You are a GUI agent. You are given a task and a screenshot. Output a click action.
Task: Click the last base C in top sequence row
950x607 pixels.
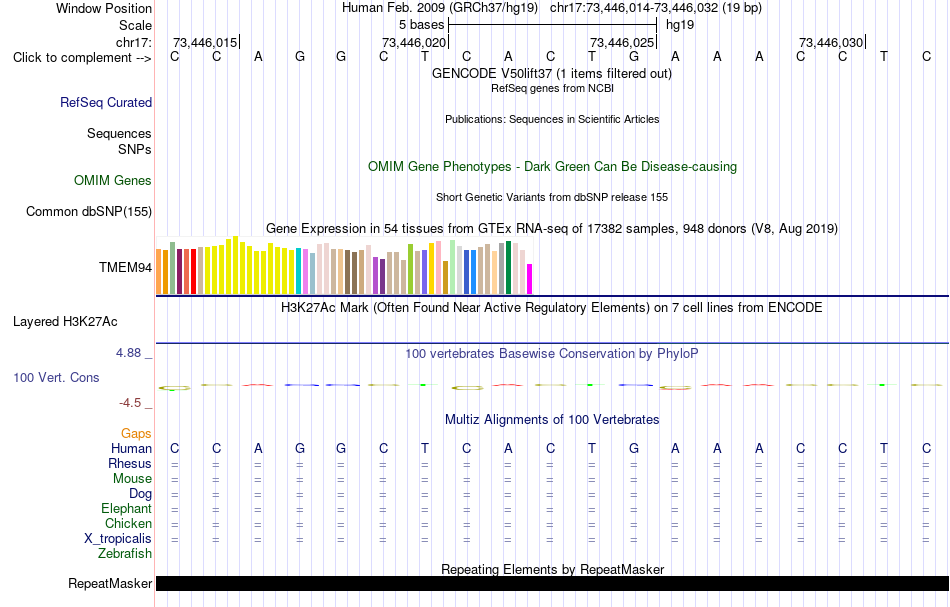click(926, 57)
